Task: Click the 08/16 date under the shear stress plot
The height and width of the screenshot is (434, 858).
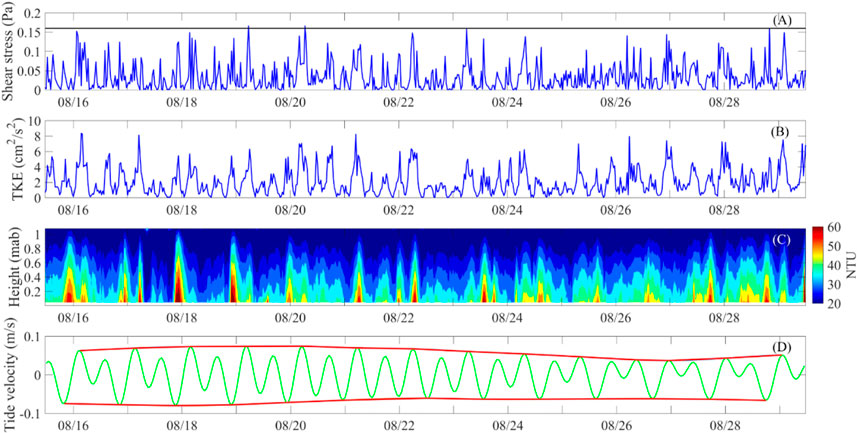Action: (x=73, y=101)
